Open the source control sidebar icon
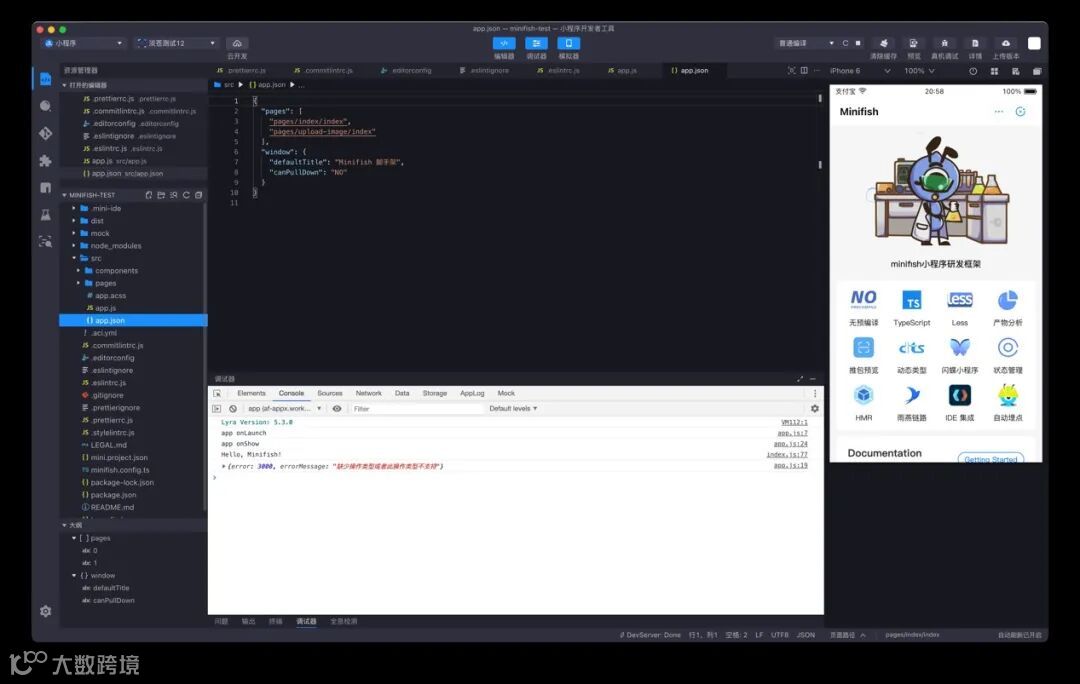1080x684 pixels. point(45,133)
